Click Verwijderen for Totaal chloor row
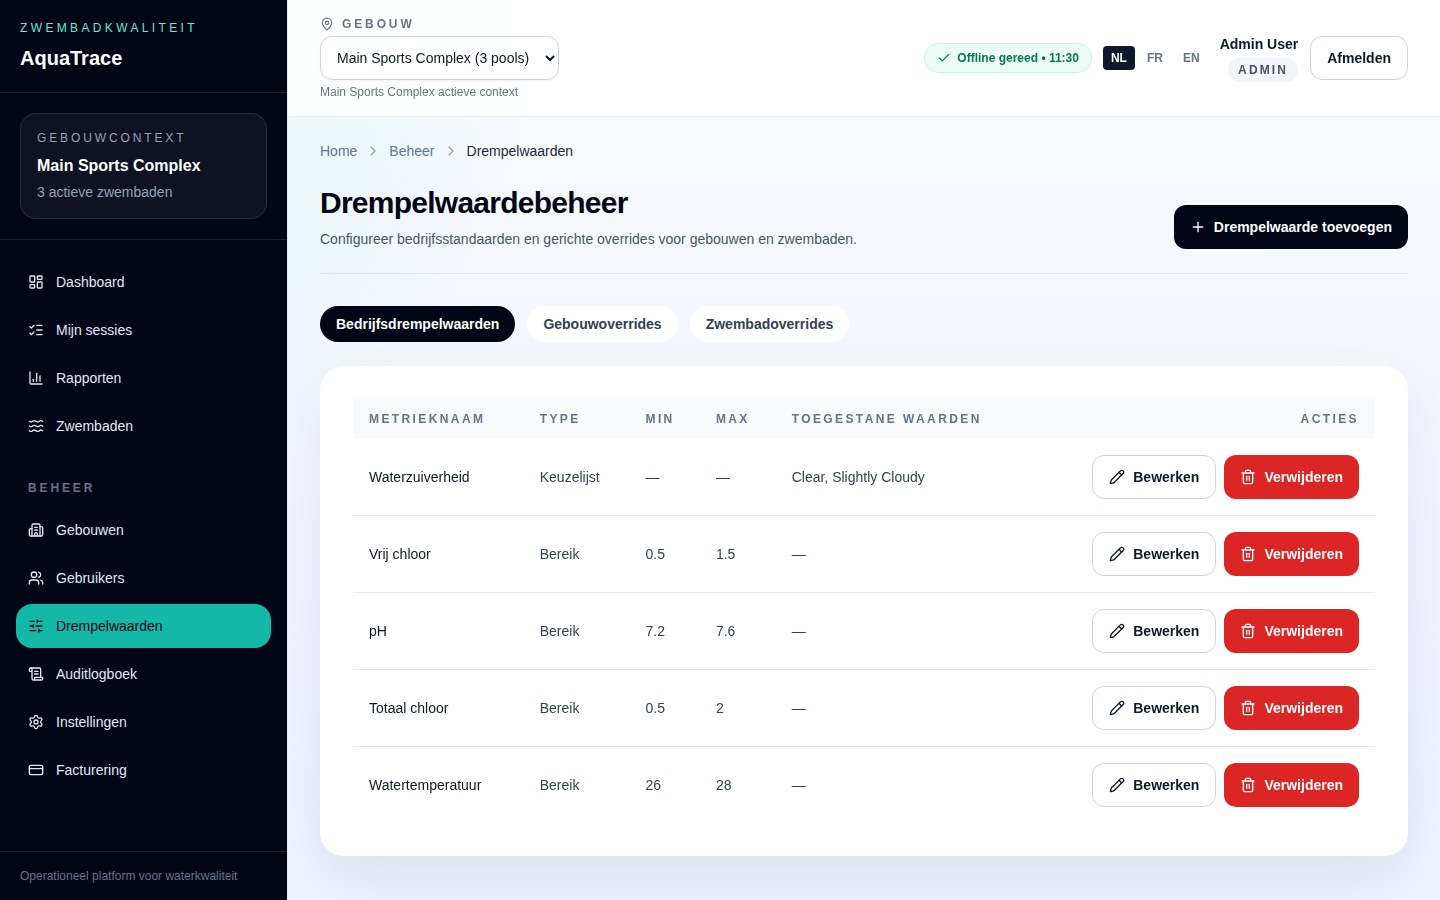Image resolution: width=1440 pixels, height=900 pixels. (x=1291, y=708)
